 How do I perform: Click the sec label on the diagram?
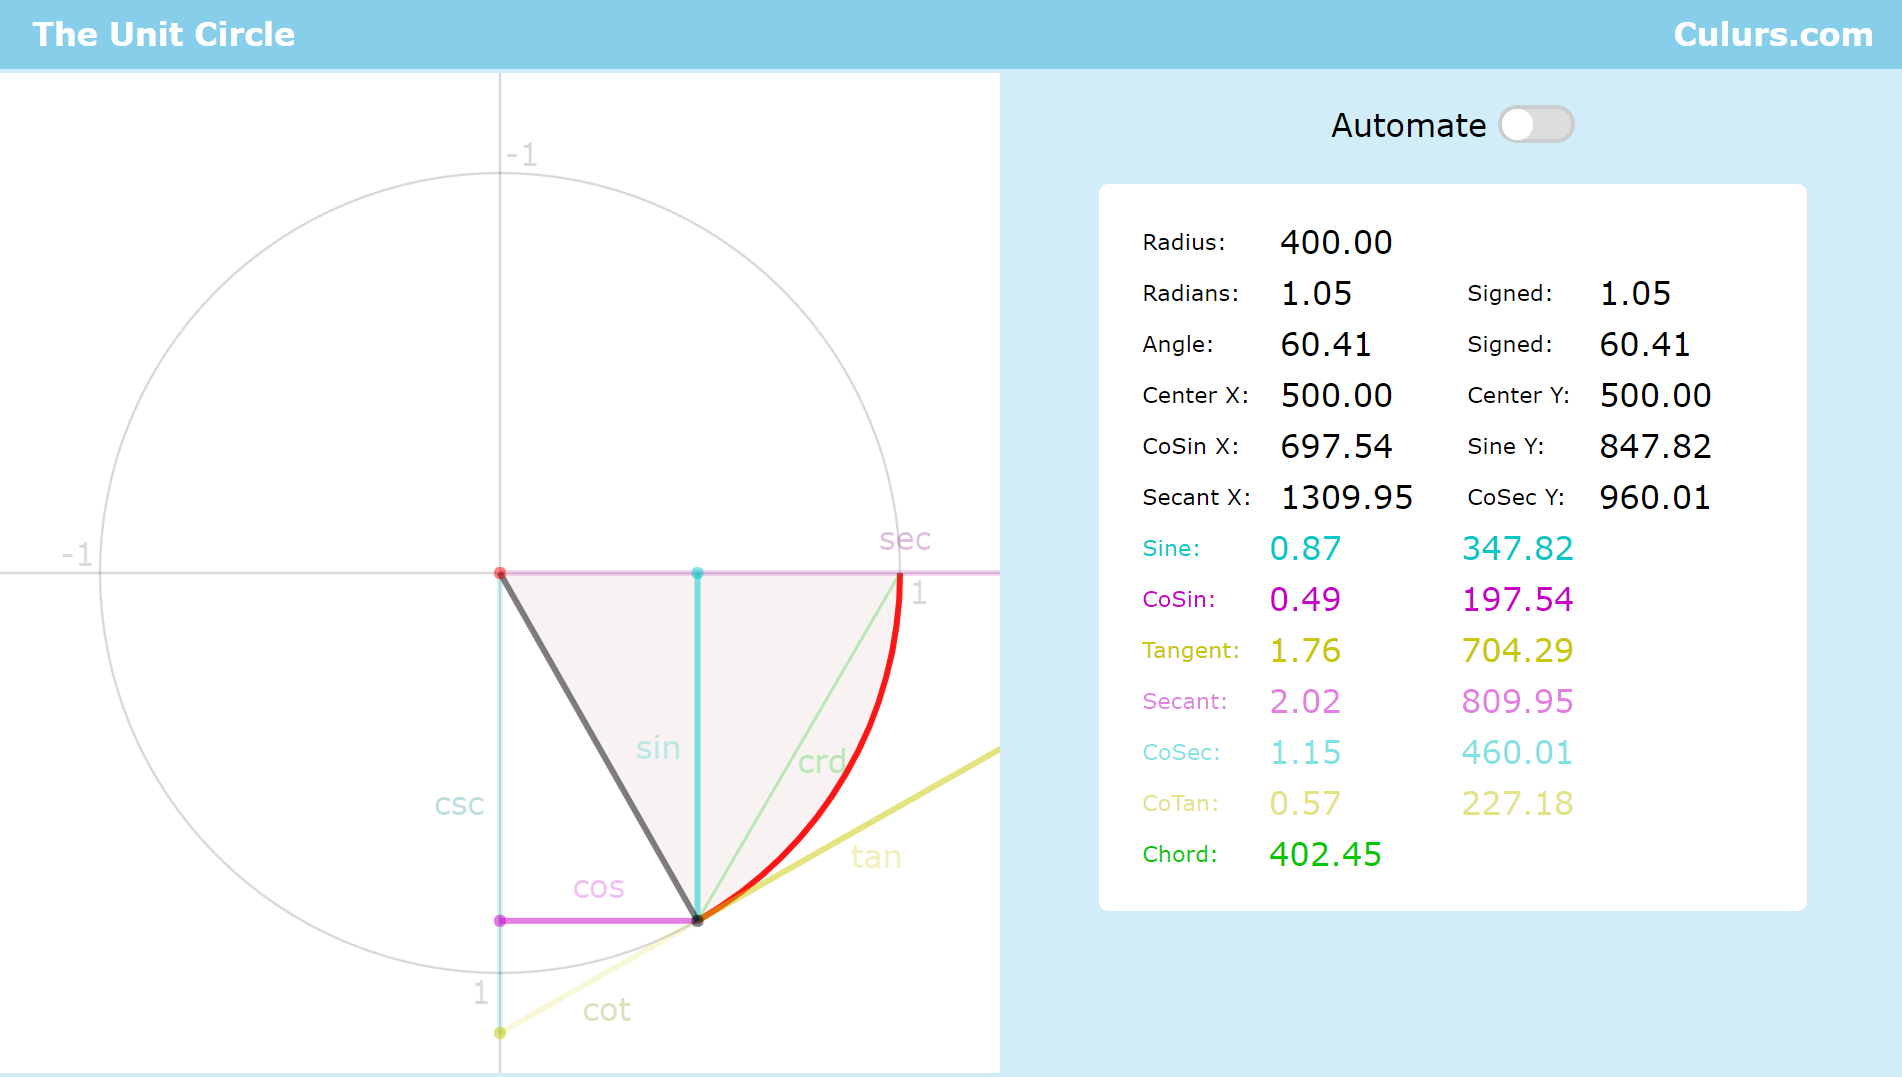[x=903, y=540]
